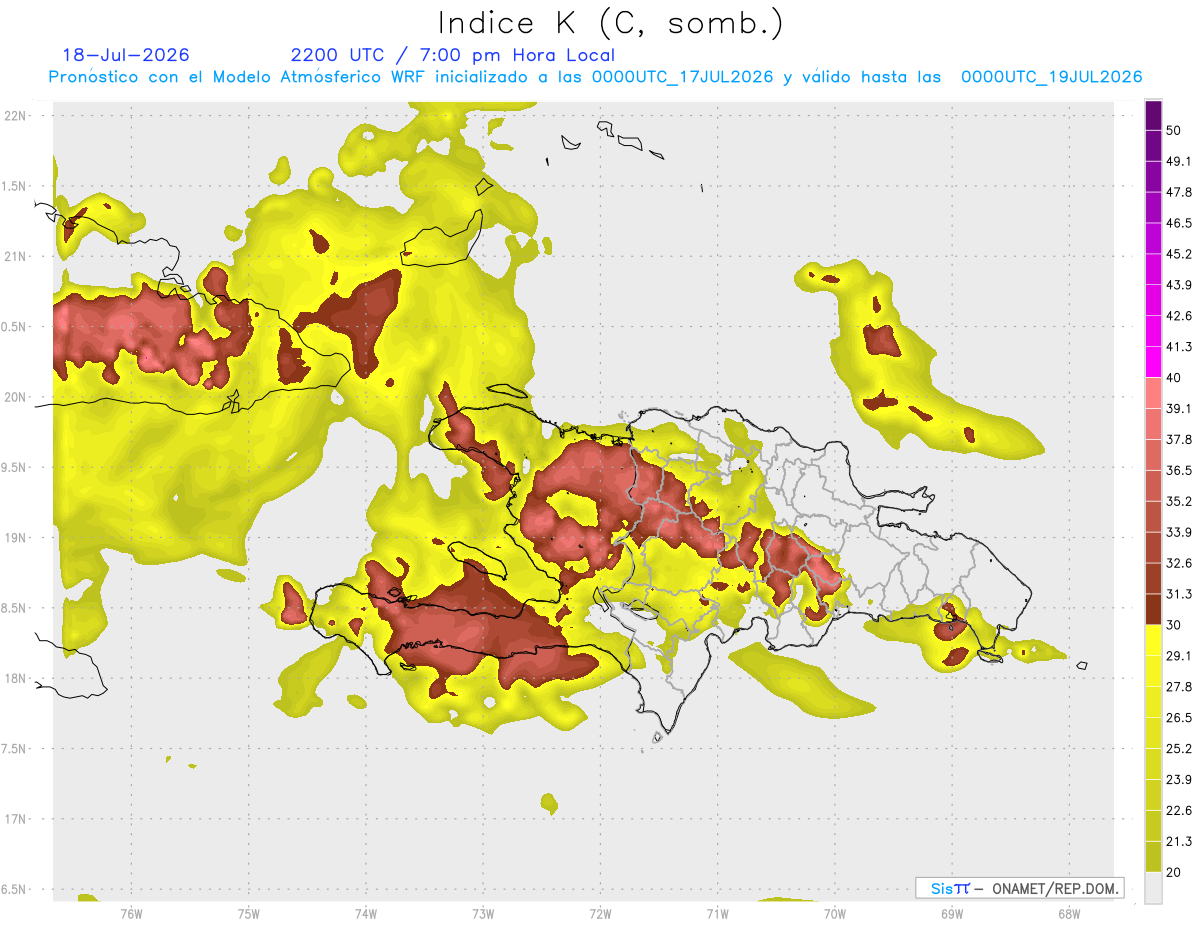Click the legend value "40"
This screenshot has height=927, width=1200.
click(1174, 378)
